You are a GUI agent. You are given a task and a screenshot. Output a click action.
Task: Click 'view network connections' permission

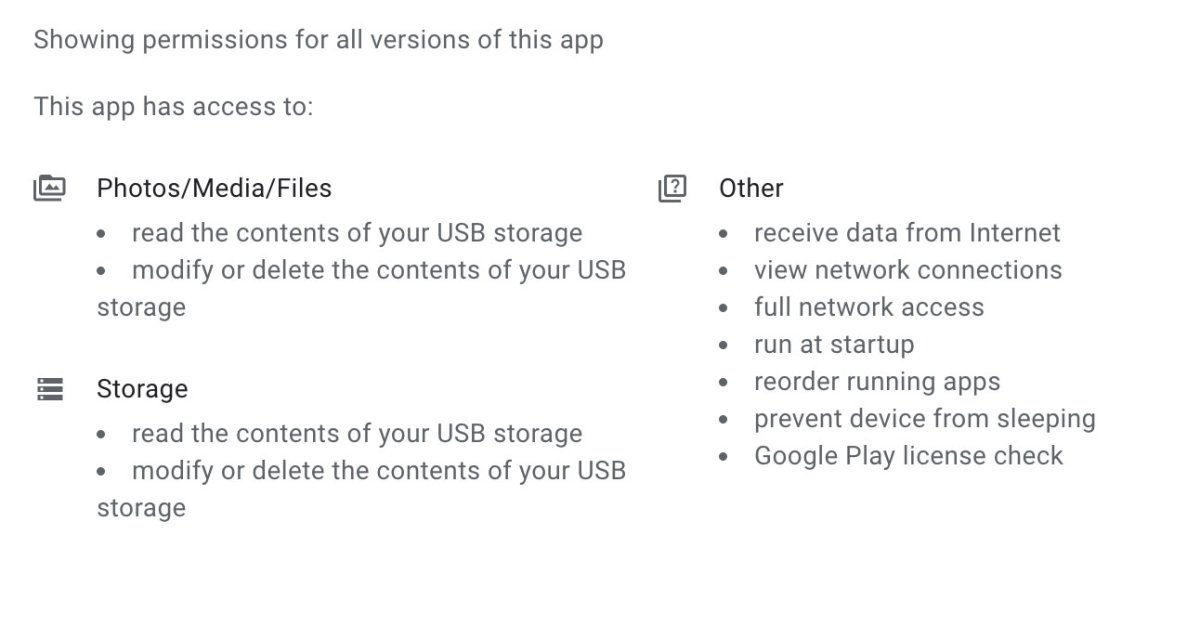[907, 270]
